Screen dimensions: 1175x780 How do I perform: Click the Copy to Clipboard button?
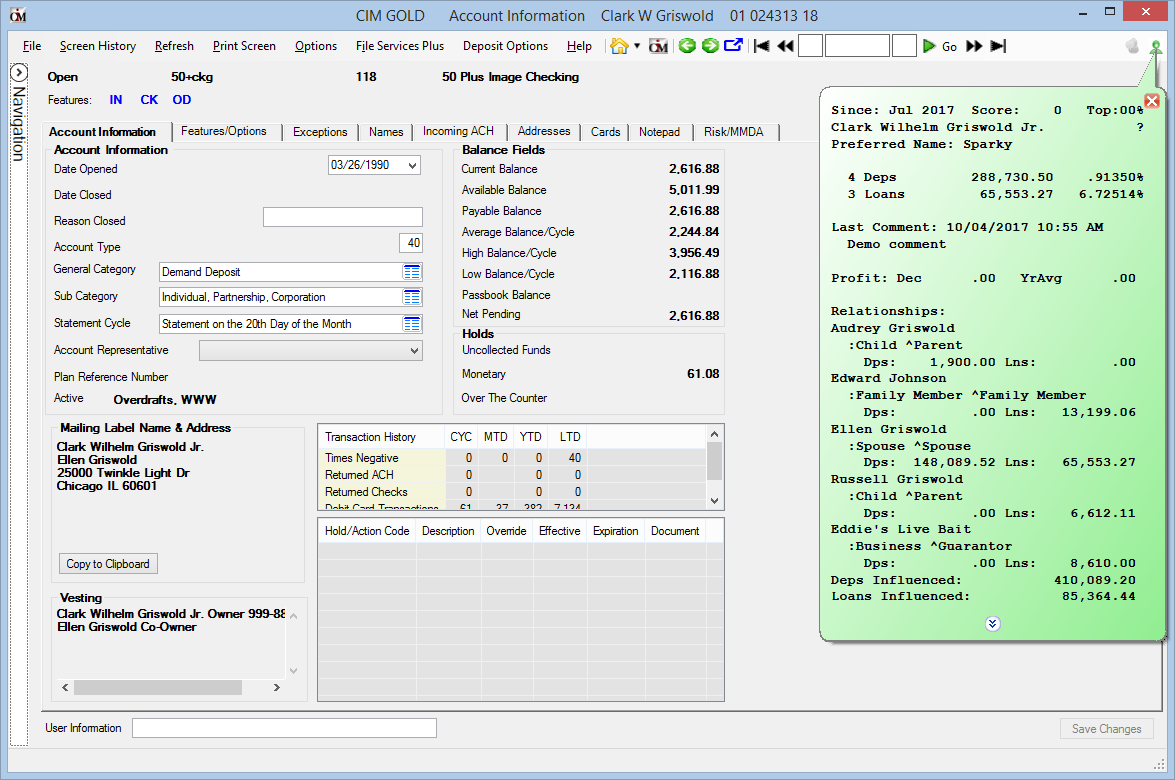point(108,563)
